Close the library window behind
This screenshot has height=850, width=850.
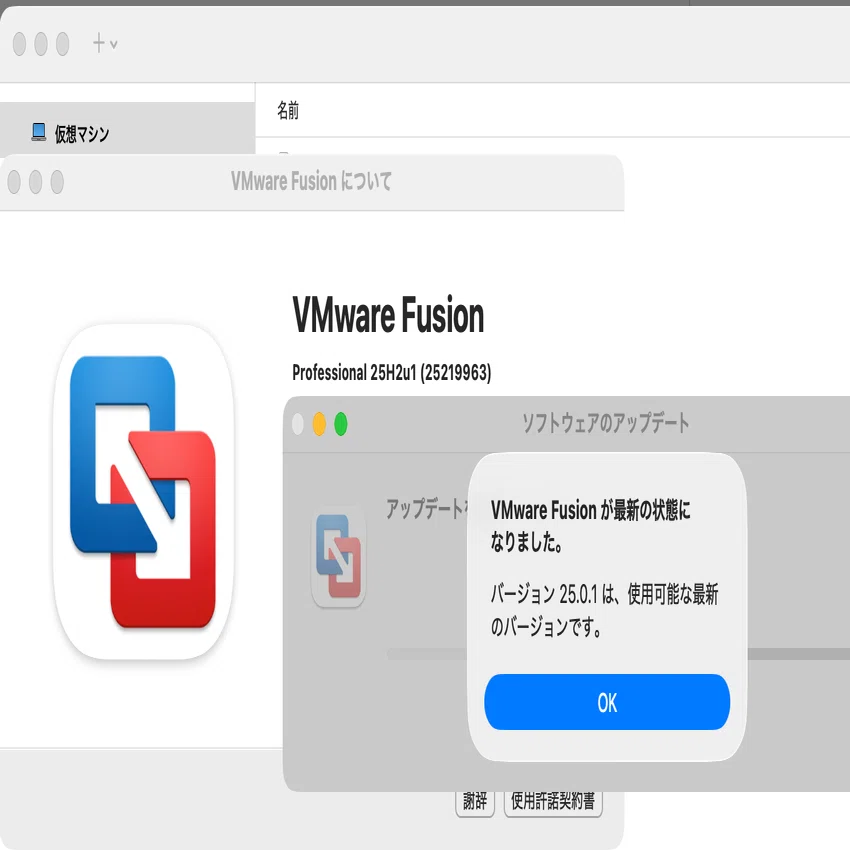pyautogui.click(x=19, y=44)
